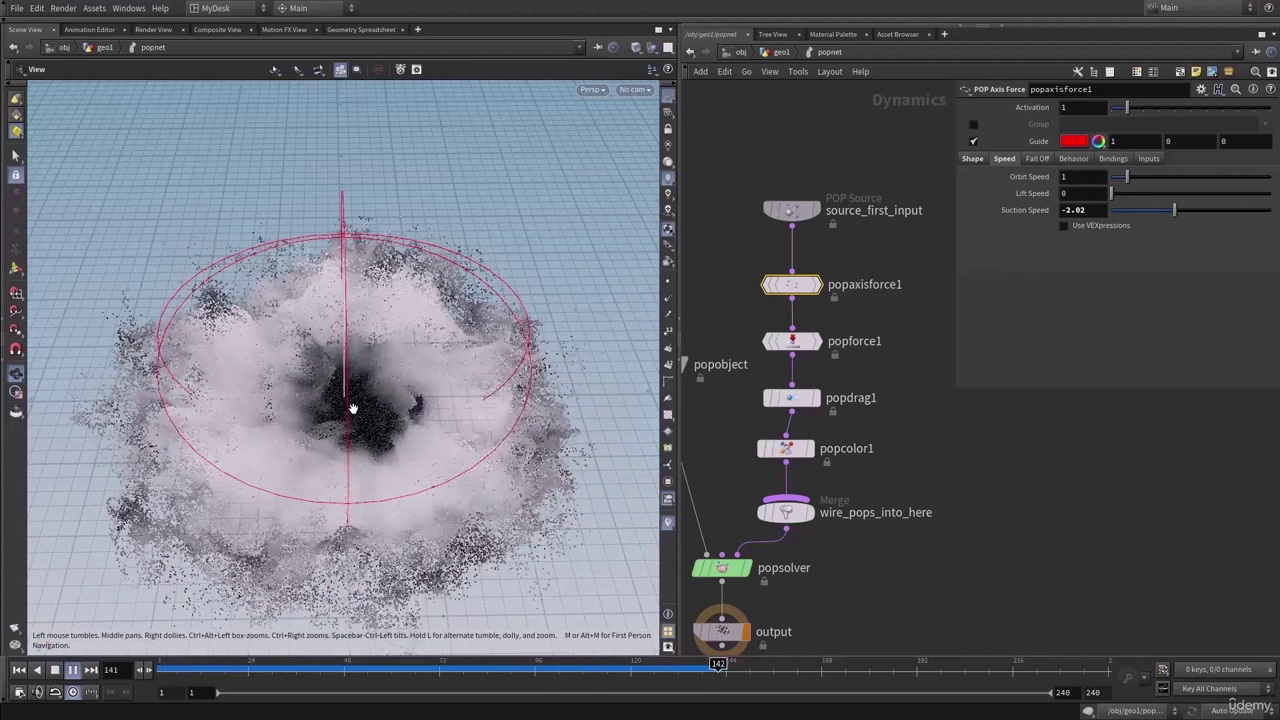The width and height of the screenshot is (1280, 720).
Task: Toggle the pin icon in Scene View path bar
Action: (x=597, y=47)
